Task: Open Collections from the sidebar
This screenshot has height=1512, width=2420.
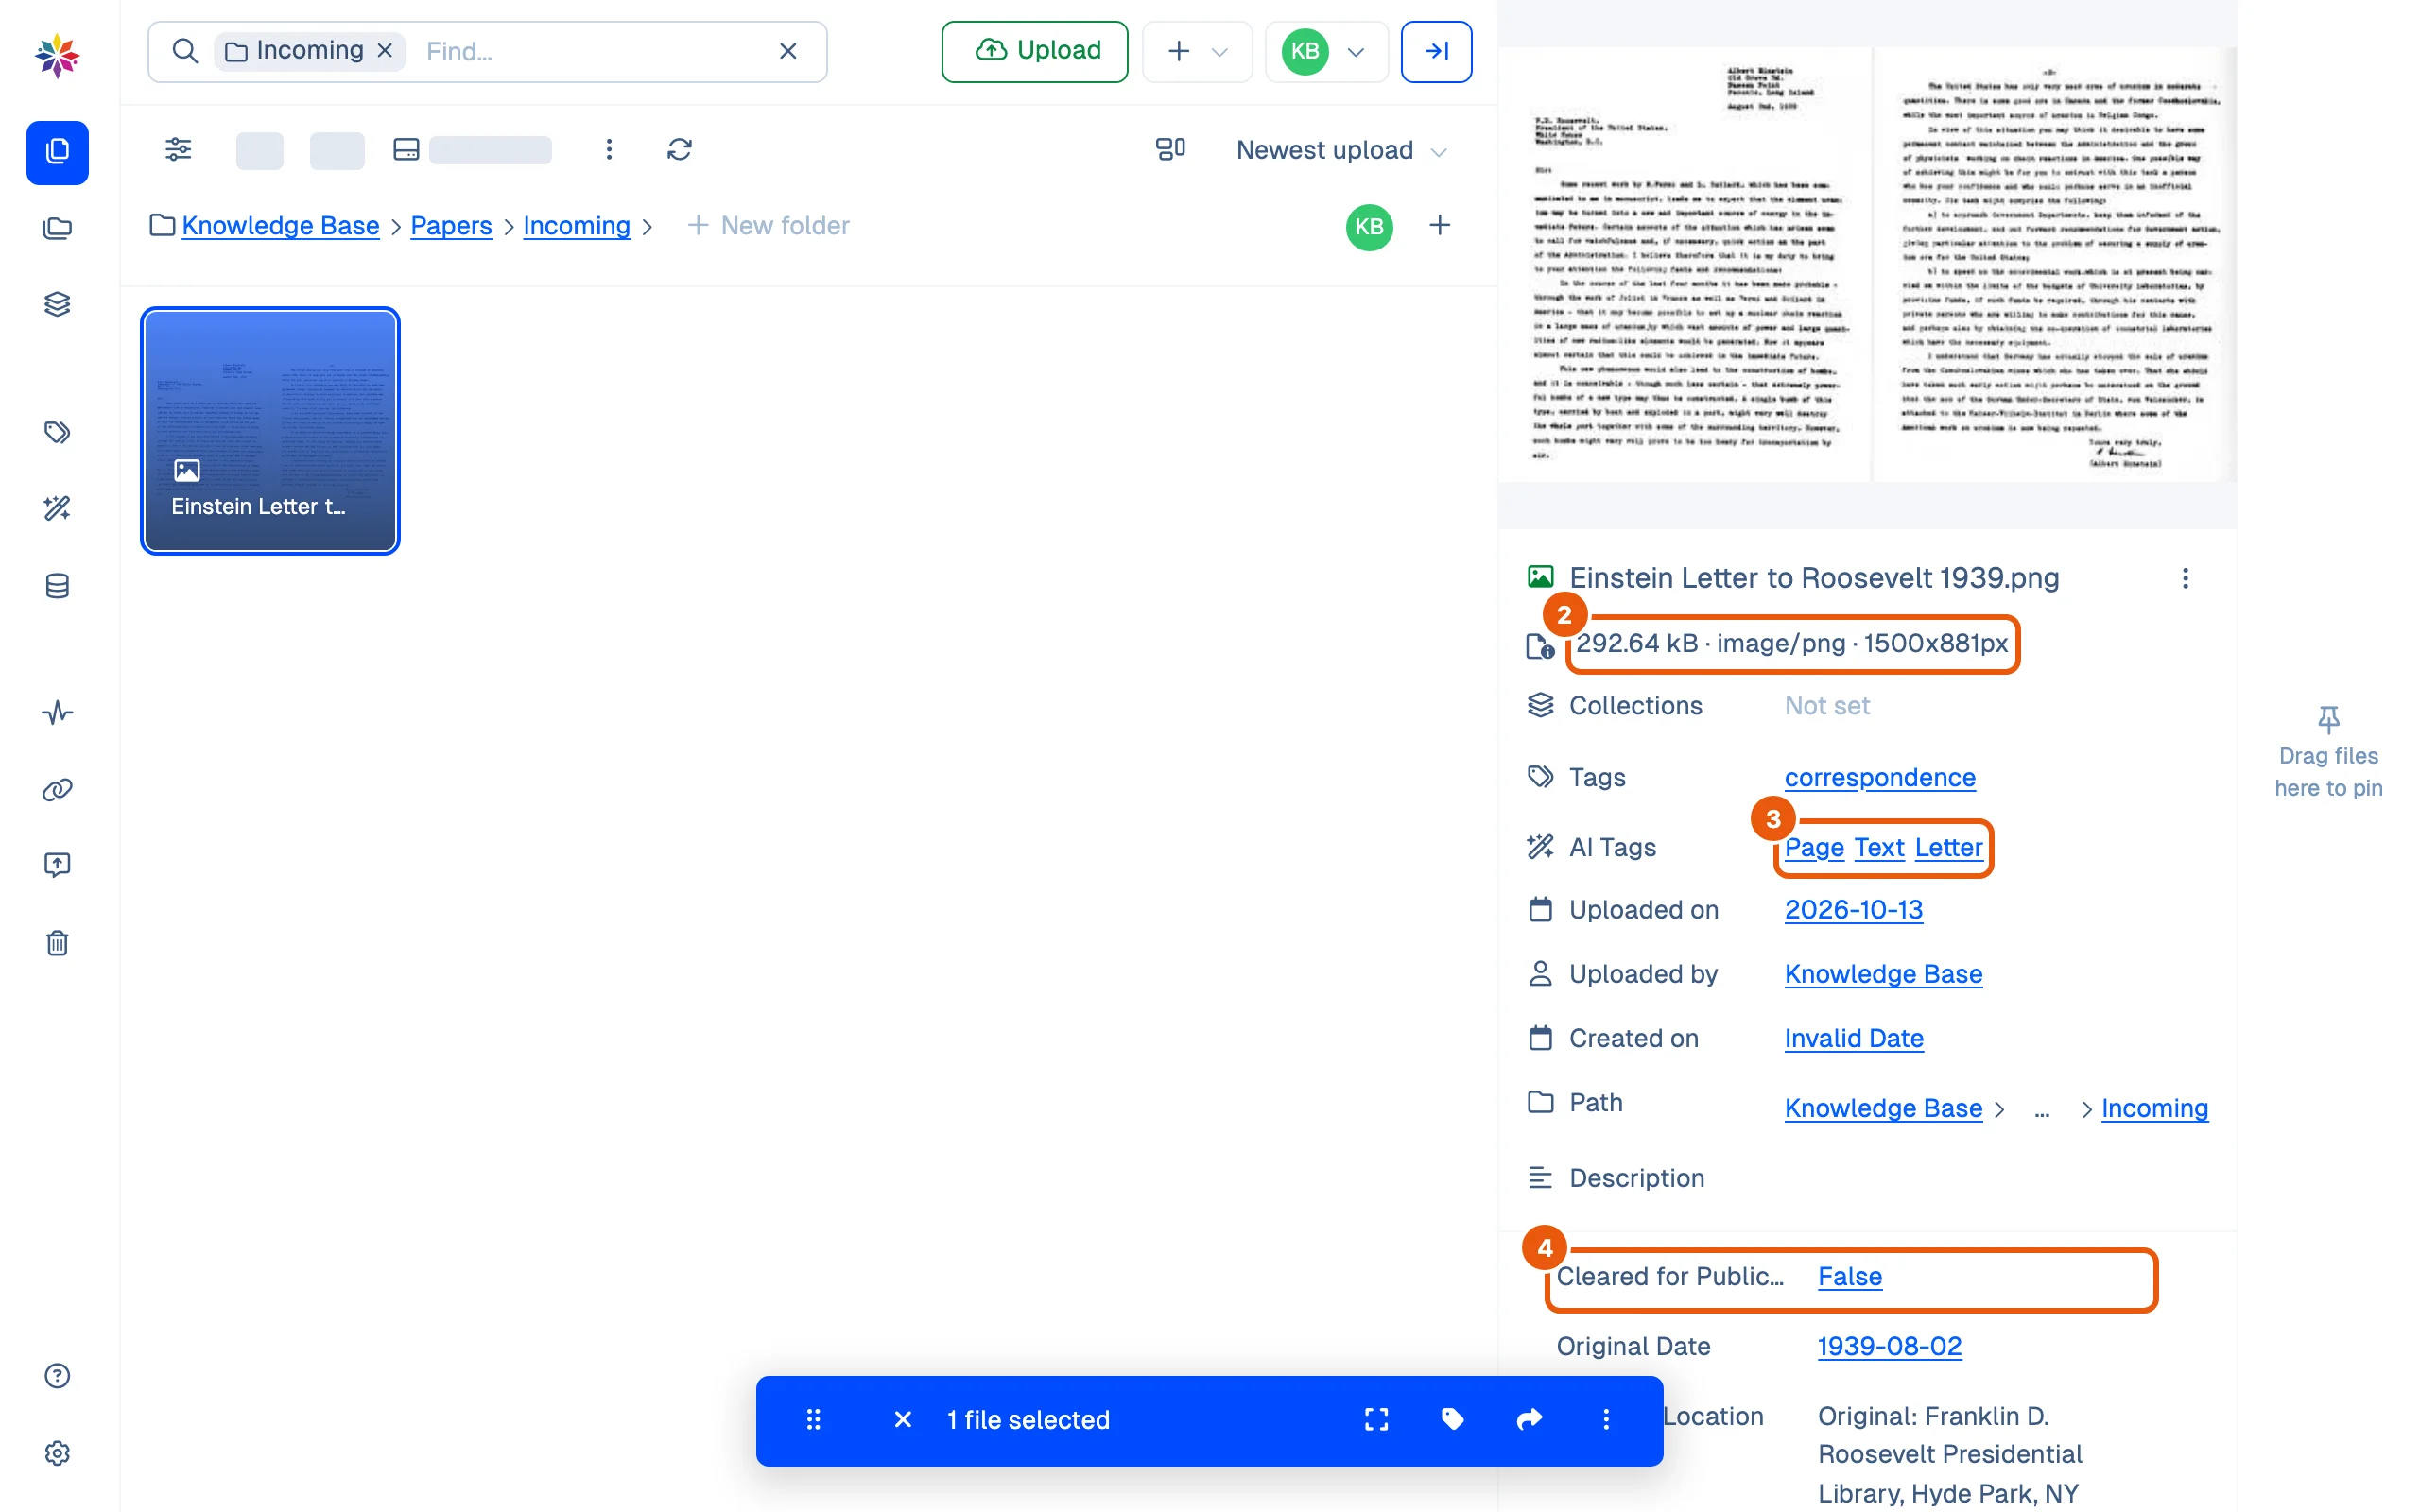Action: click(57, 304)
